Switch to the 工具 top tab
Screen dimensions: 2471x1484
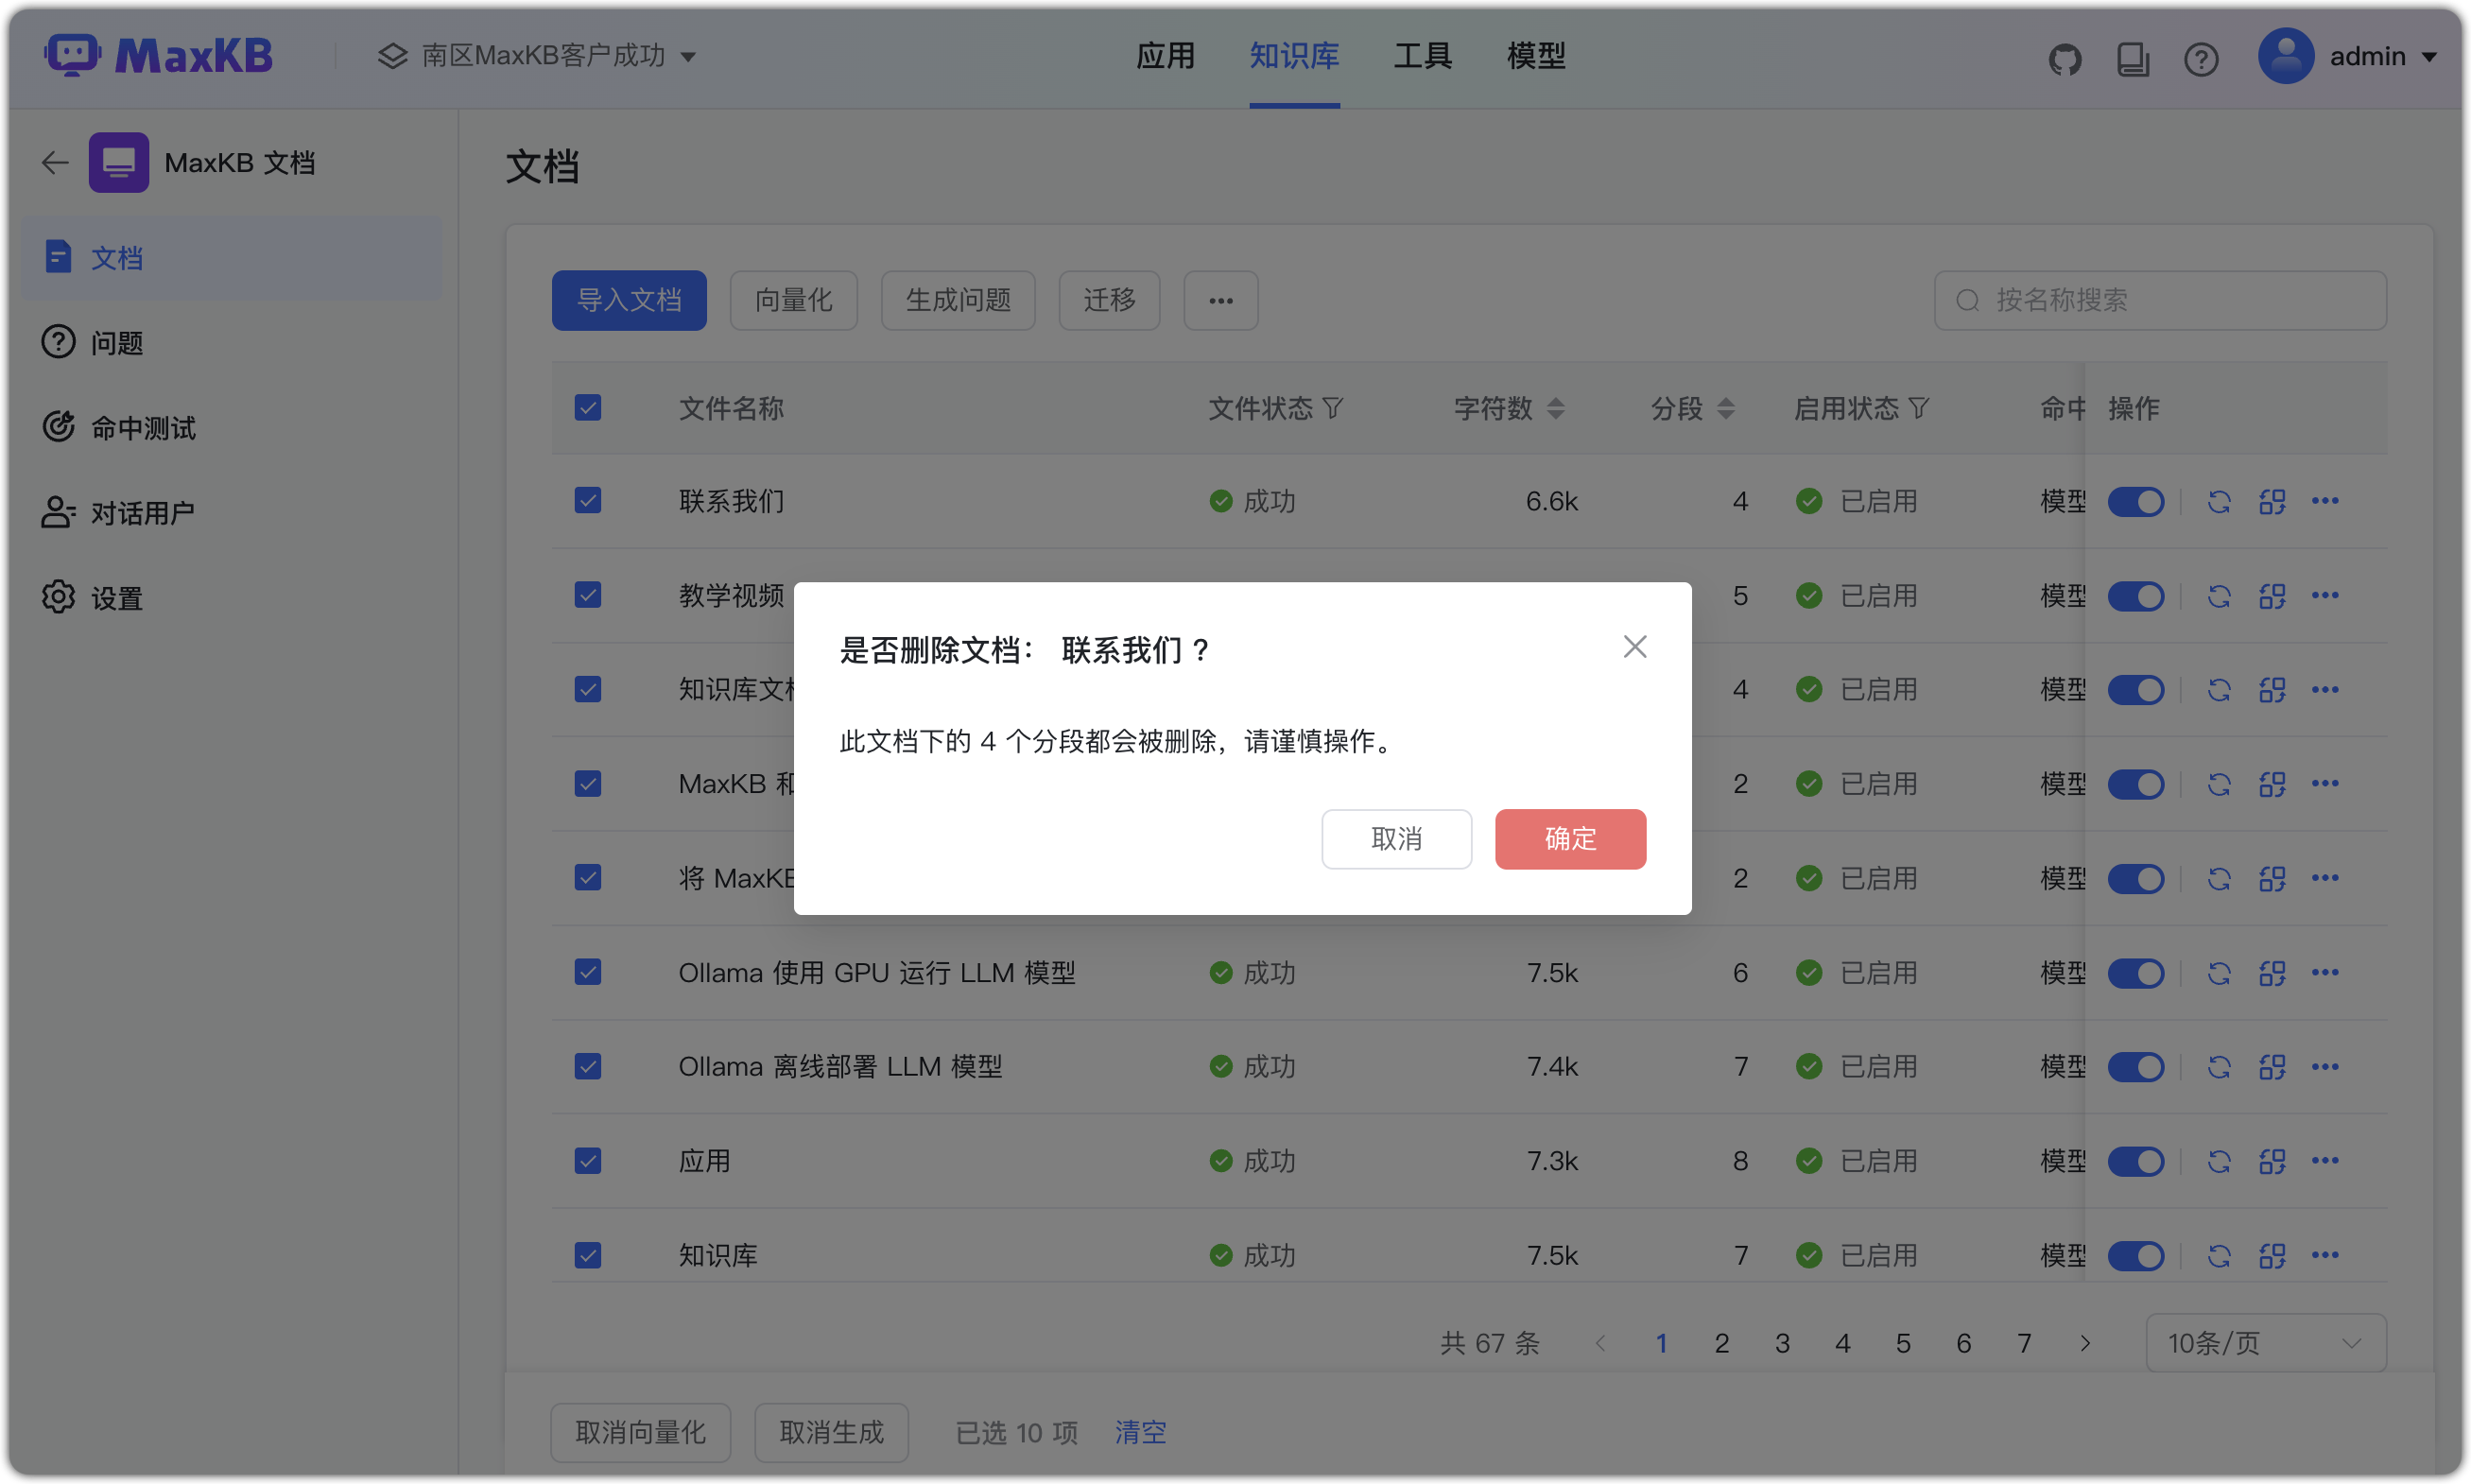pos(1422,55)
